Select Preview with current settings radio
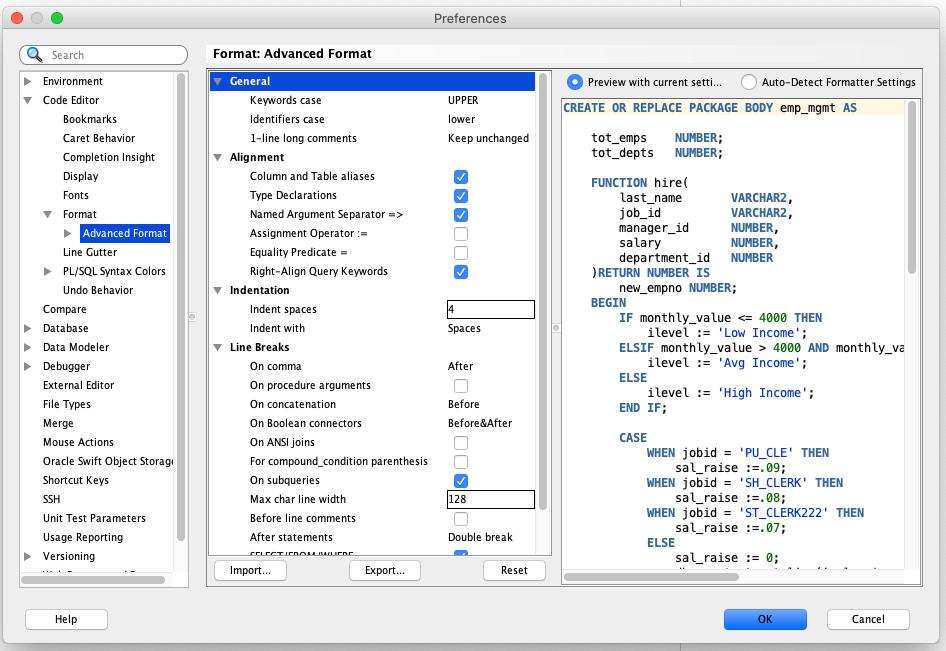The width and height of the screenshot is (946, 651). tap(575, 82)
